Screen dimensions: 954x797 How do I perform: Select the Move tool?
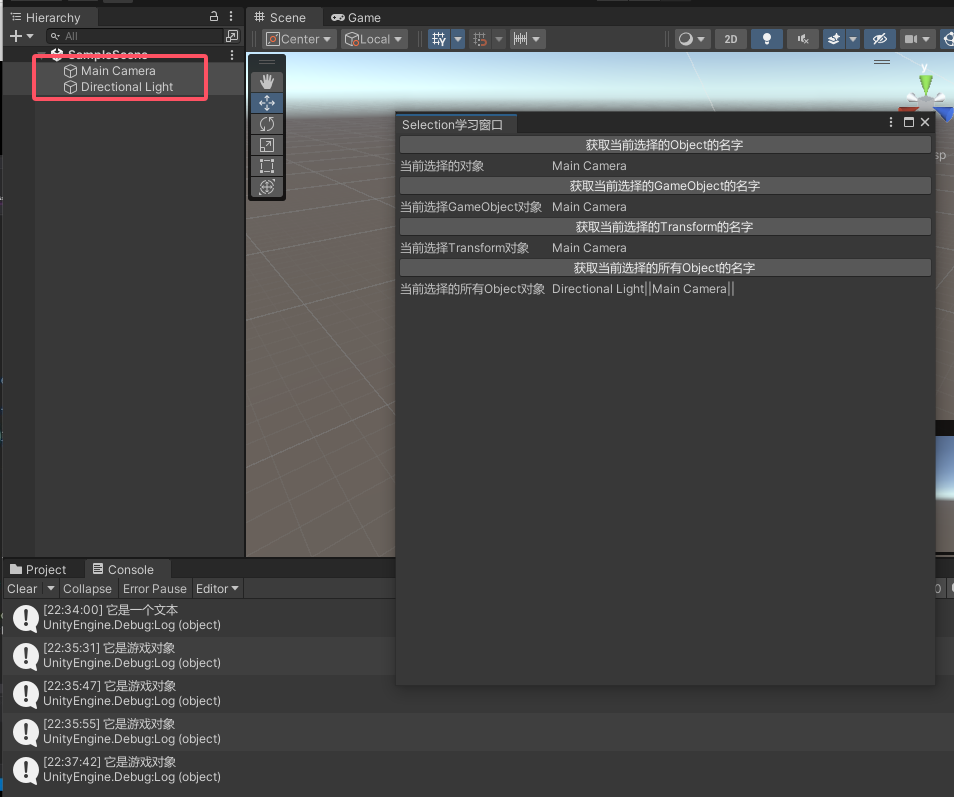pos(266,103)
